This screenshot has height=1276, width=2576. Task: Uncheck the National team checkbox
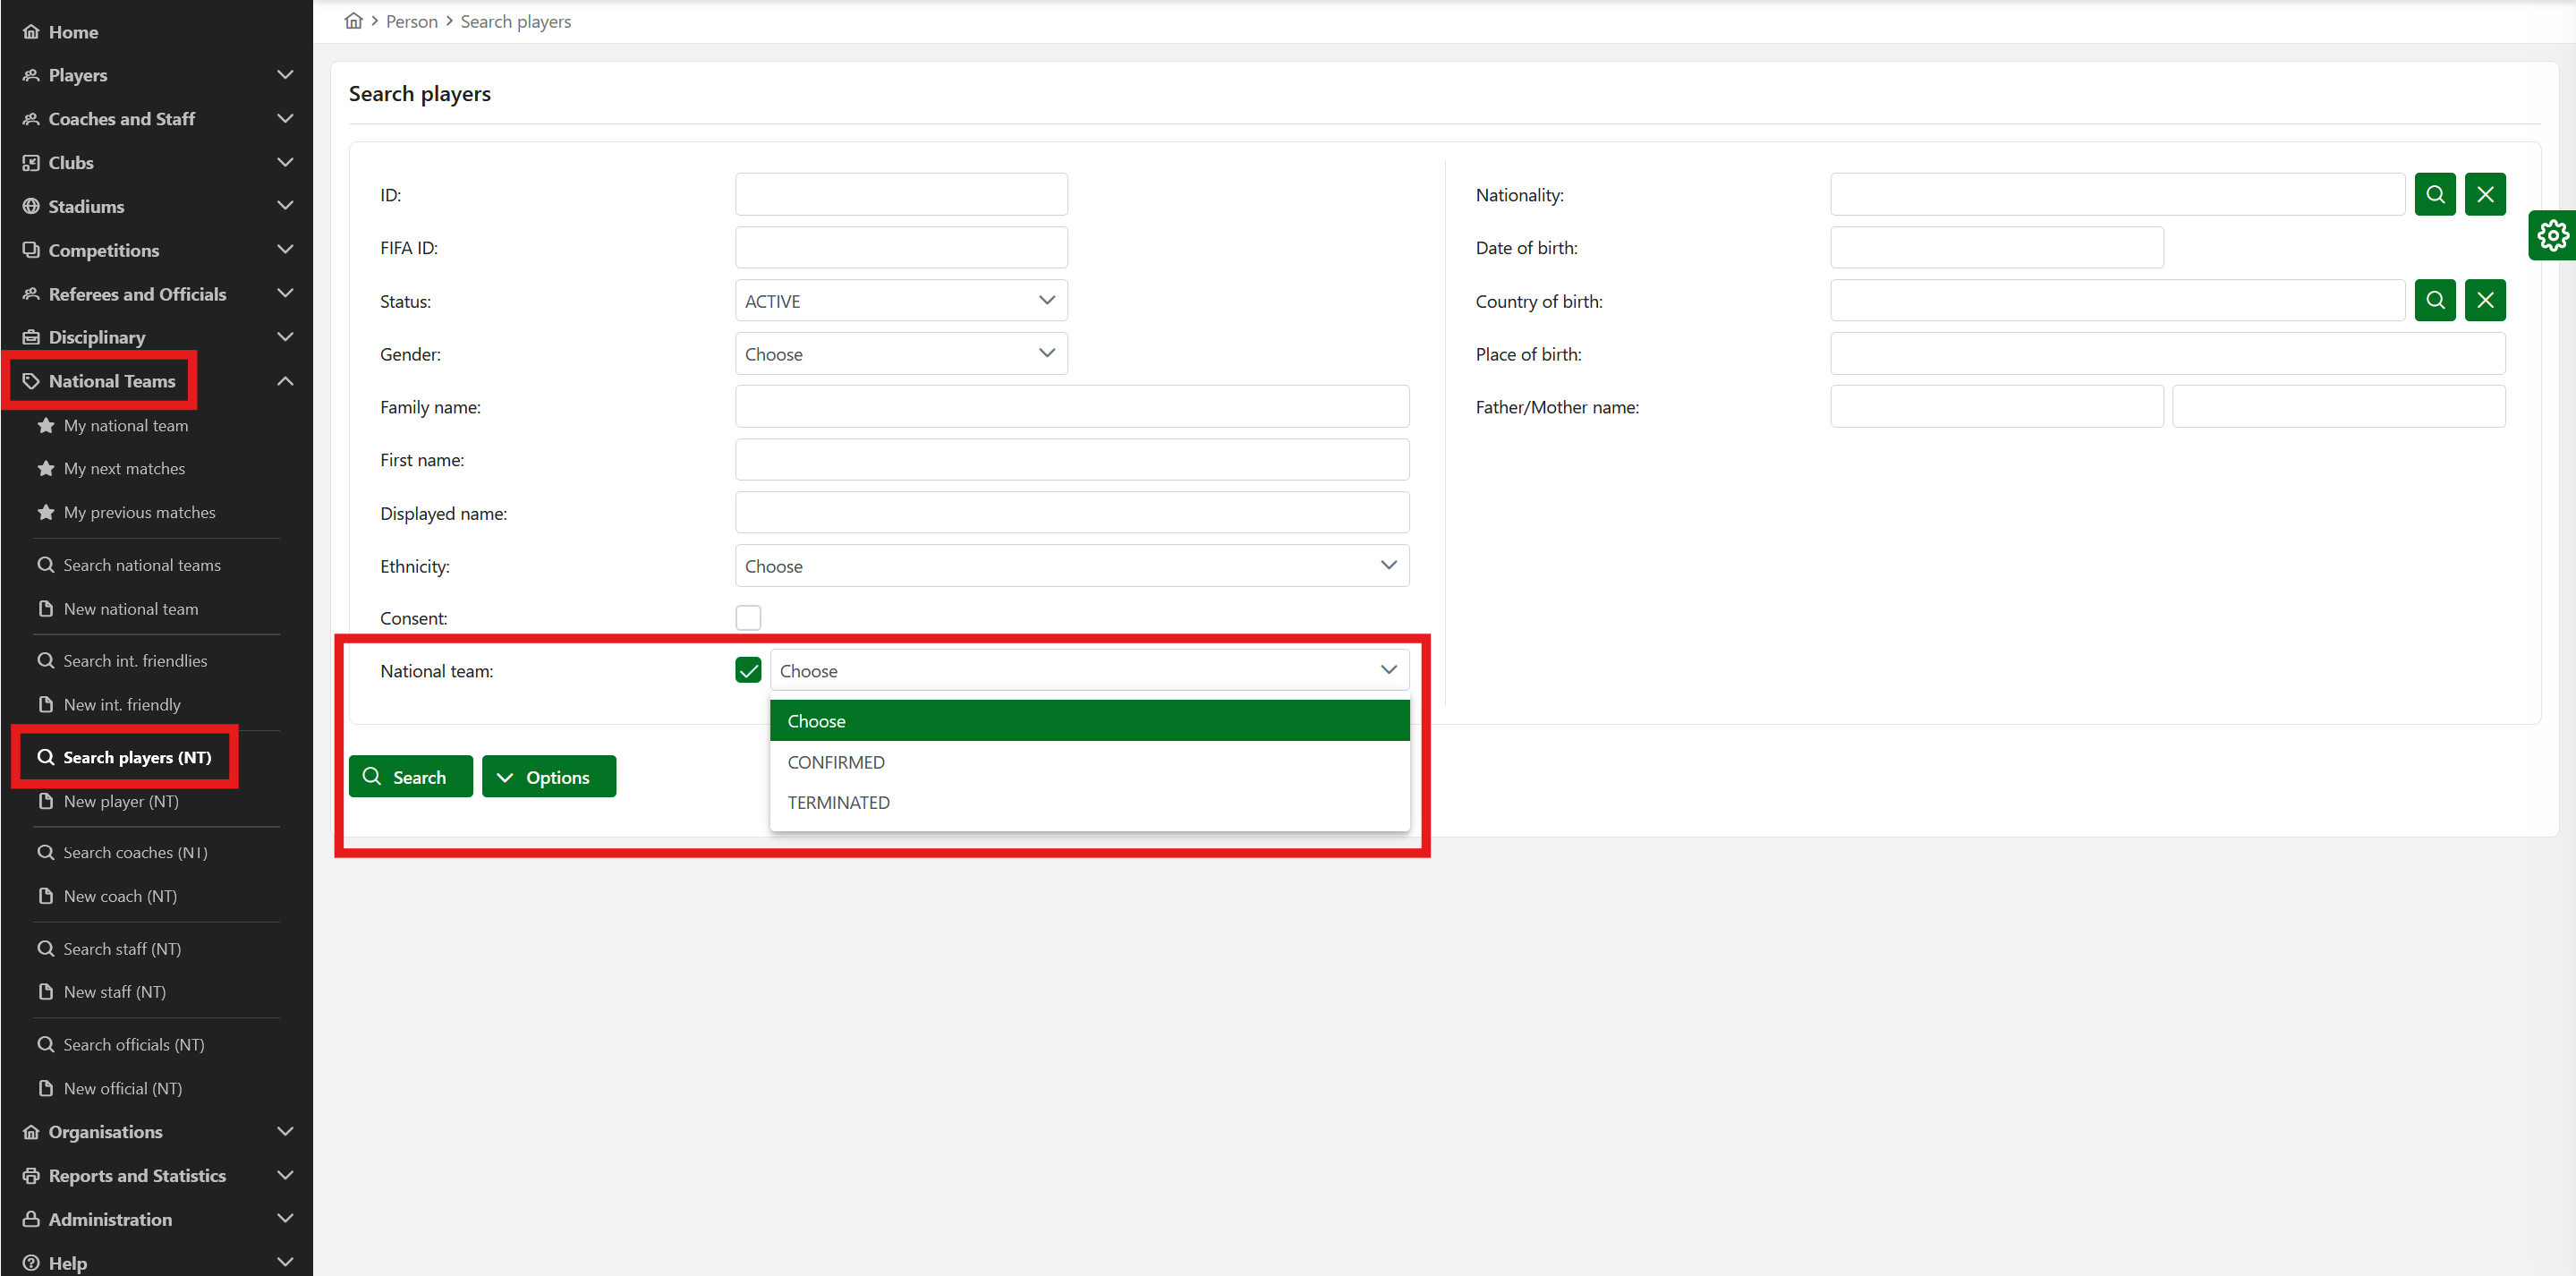click(747, 670)
